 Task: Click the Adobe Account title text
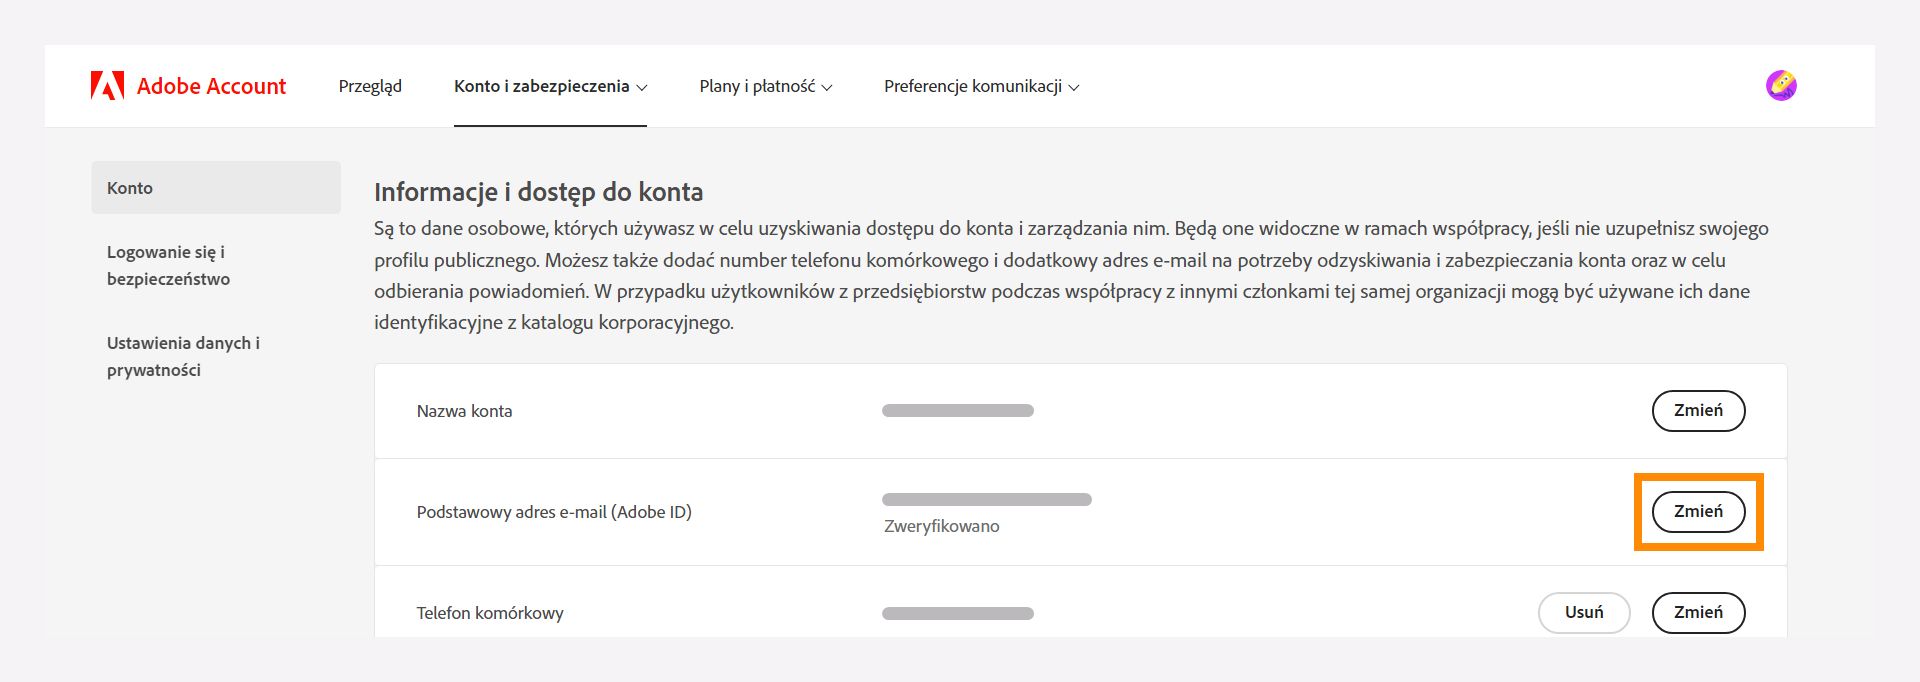[x=211, y=86]
